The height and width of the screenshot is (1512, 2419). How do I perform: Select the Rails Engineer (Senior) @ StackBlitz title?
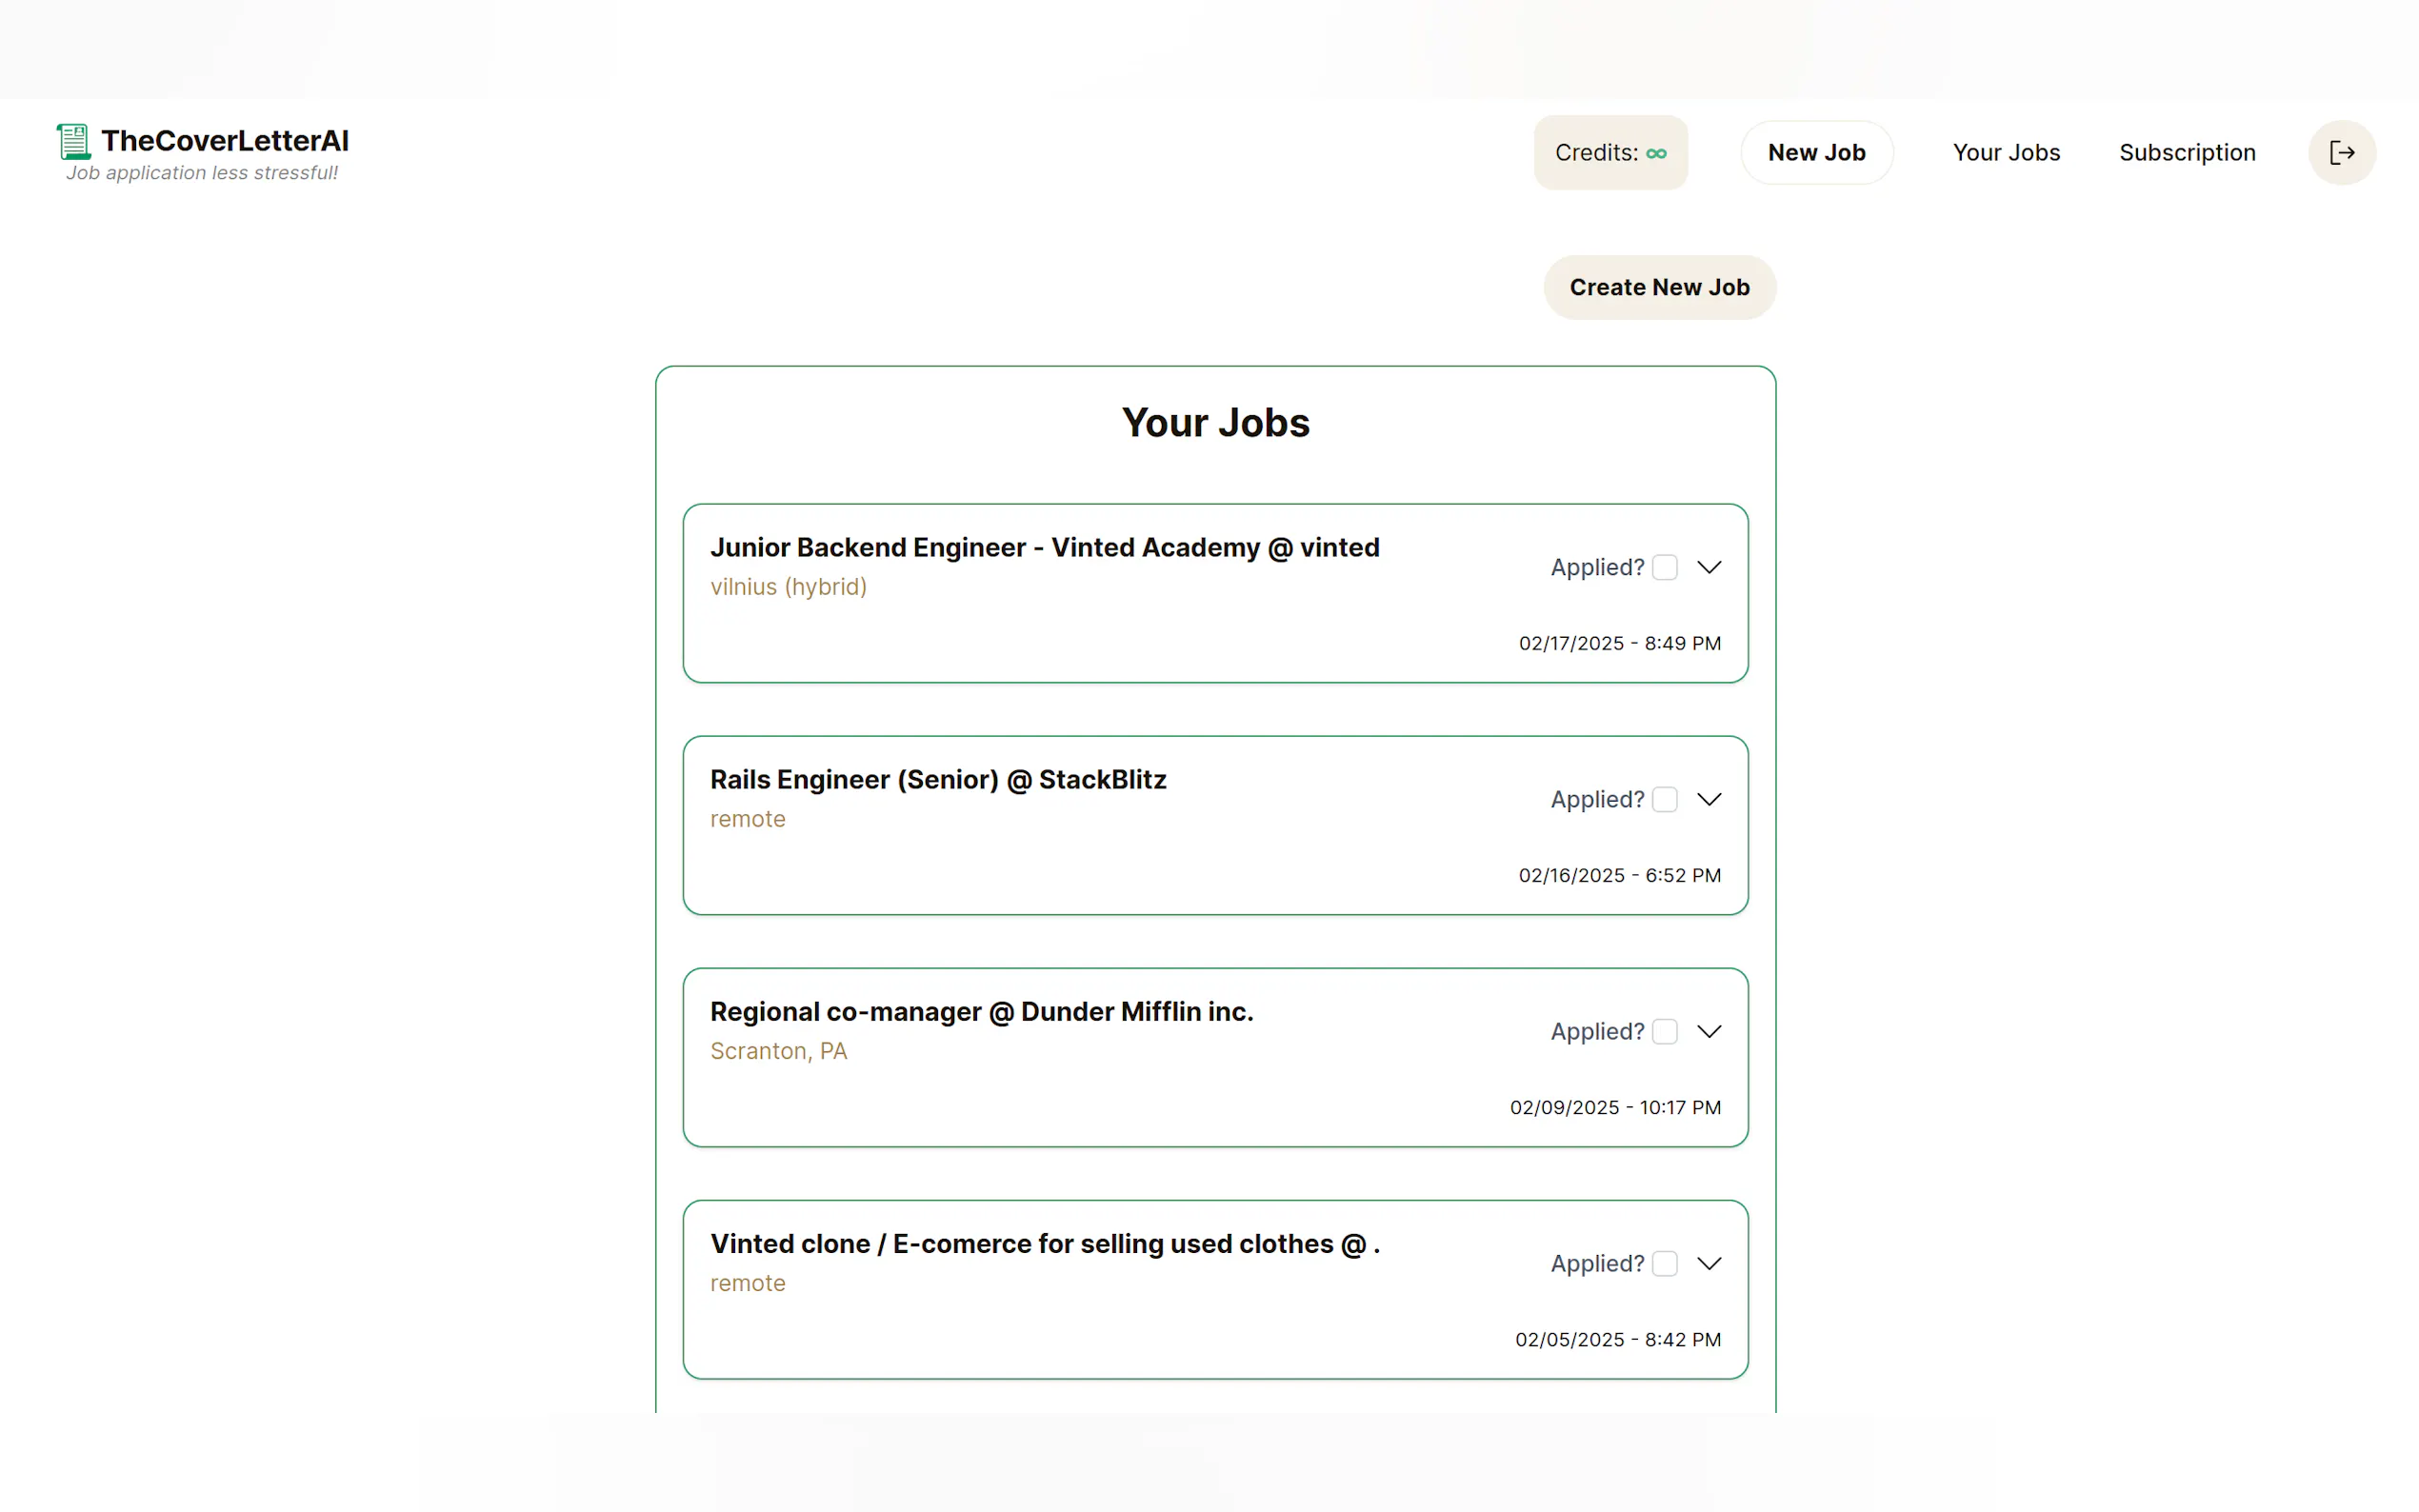coord(938,780)
